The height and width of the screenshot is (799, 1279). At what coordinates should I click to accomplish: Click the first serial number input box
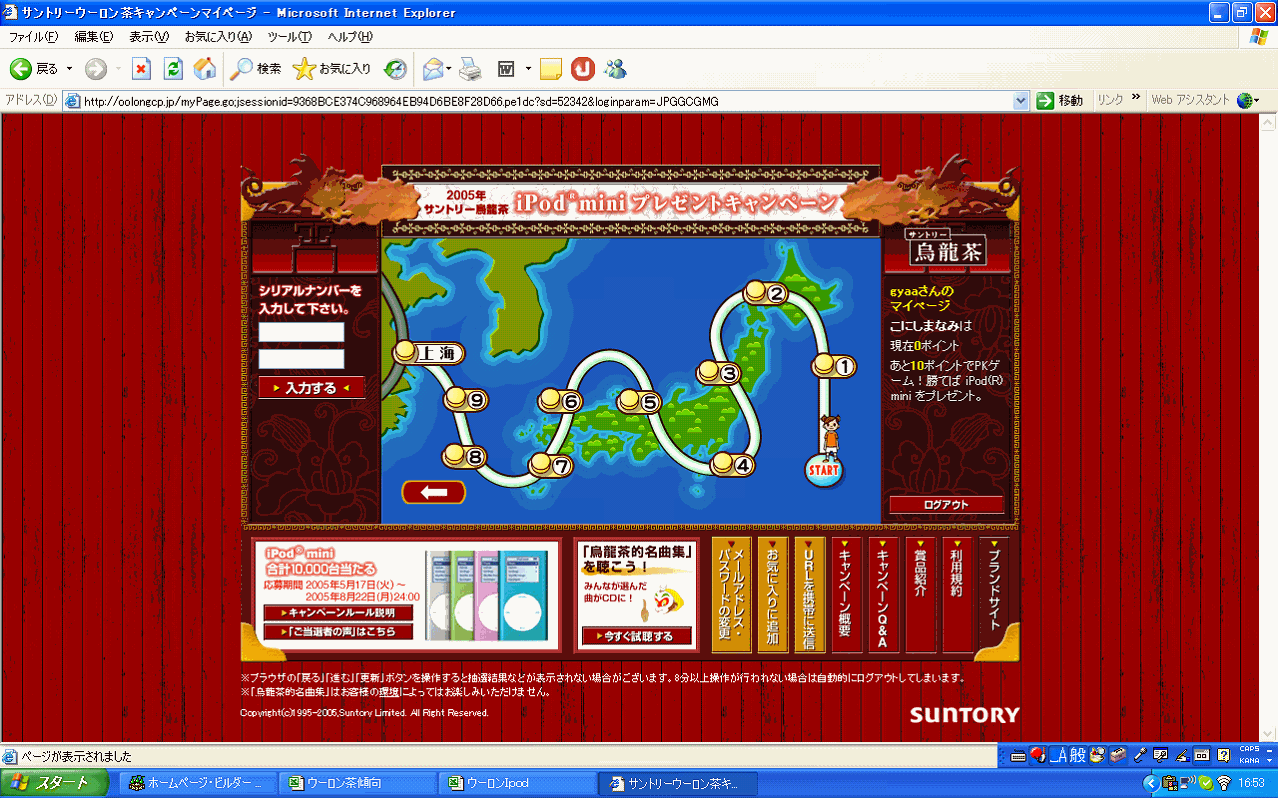pos(301,332)
